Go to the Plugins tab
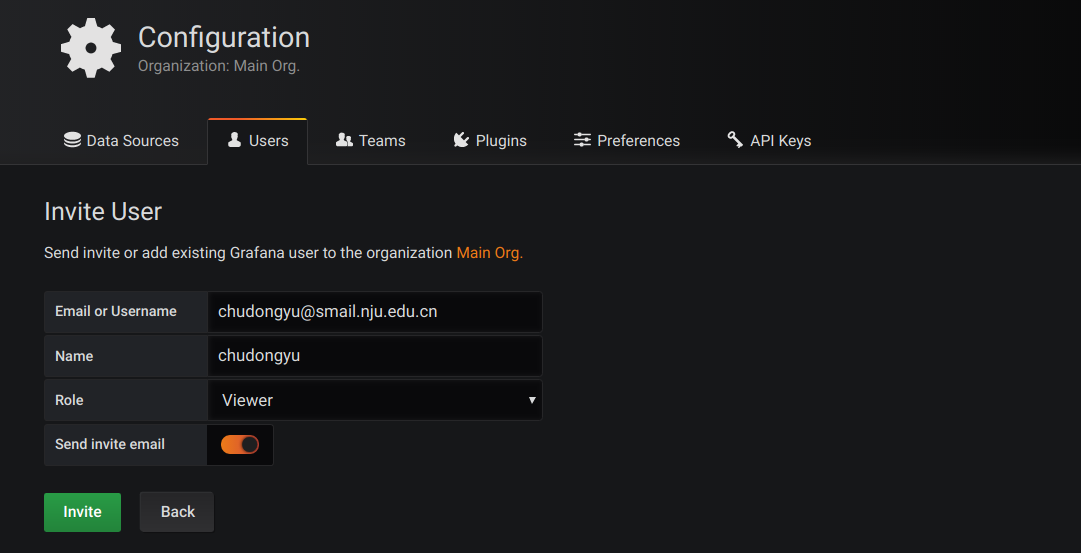The width and height of the screenshot is (1081, 553). (x=490, y=141)
